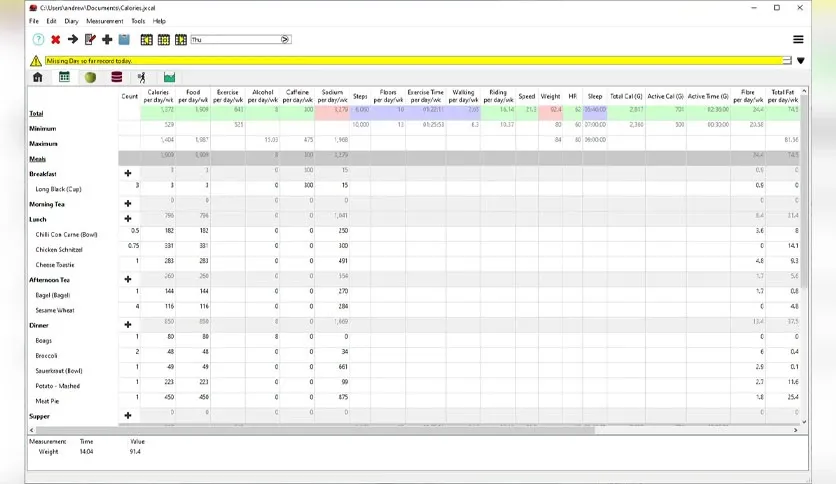Select Cheese Toastie entry
Viewport: 836px width, 484px height.
click(55, 265)
